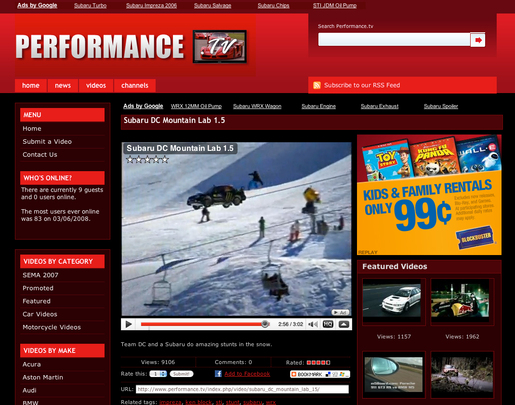Mute the video player volume
The width and height of the screenshot is (515, 405).
click(312, 324)
